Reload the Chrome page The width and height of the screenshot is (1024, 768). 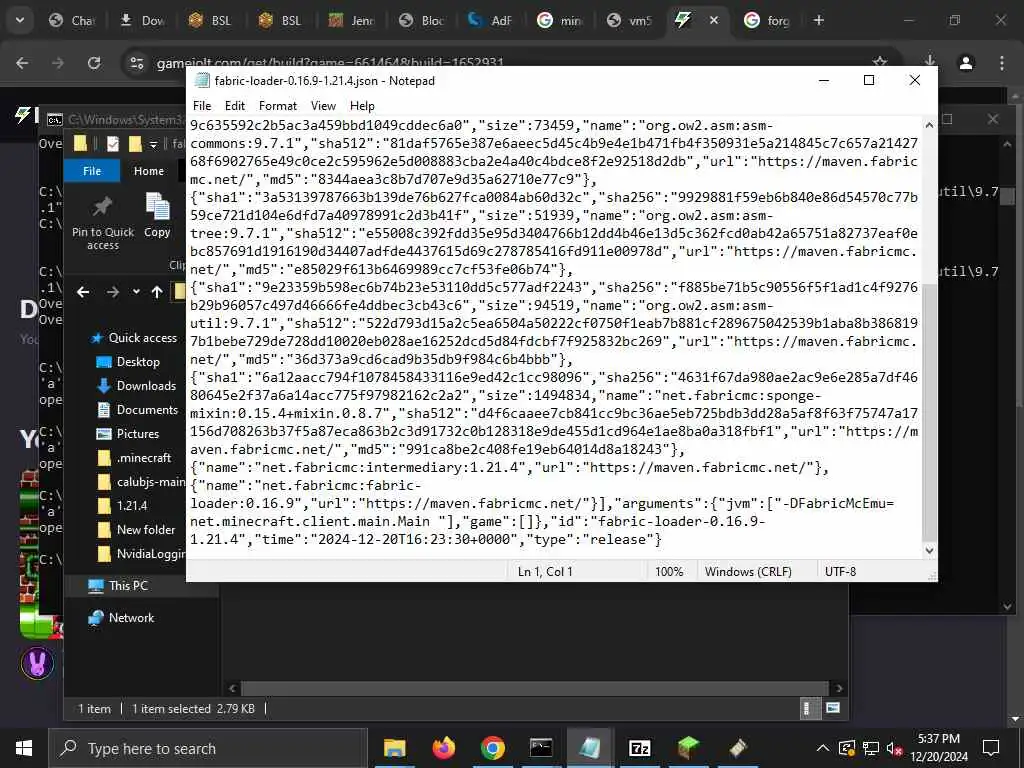94,63
